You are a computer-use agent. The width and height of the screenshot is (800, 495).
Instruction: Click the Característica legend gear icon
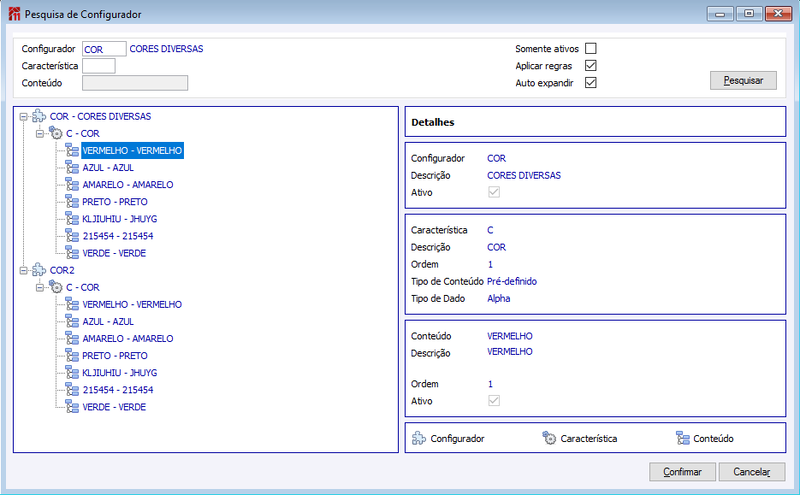coord(549,438)
